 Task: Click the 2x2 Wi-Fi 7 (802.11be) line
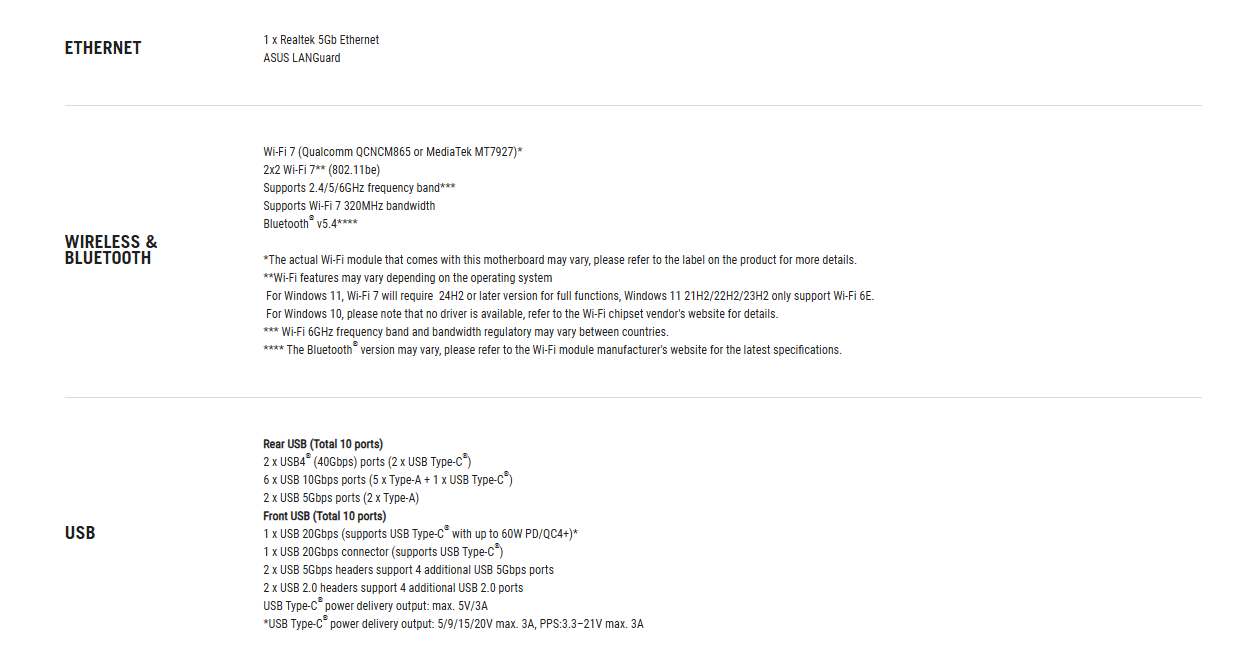(x=322, y=170)
